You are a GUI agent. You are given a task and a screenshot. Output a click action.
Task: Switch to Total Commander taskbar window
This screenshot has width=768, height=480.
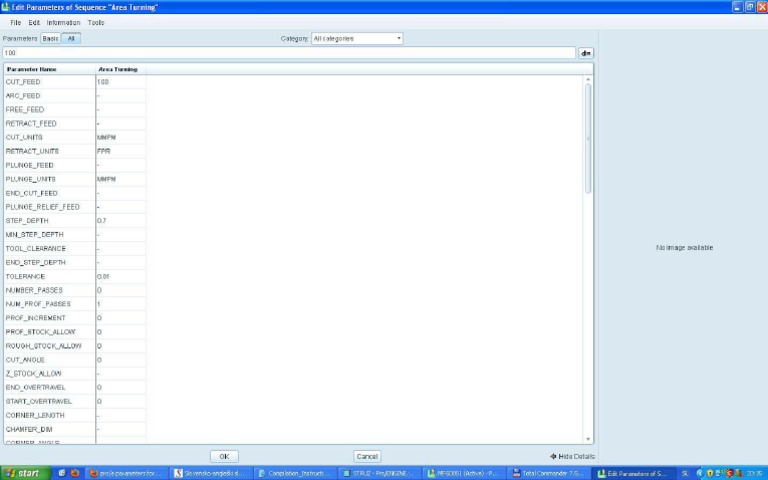coord(549,473)
